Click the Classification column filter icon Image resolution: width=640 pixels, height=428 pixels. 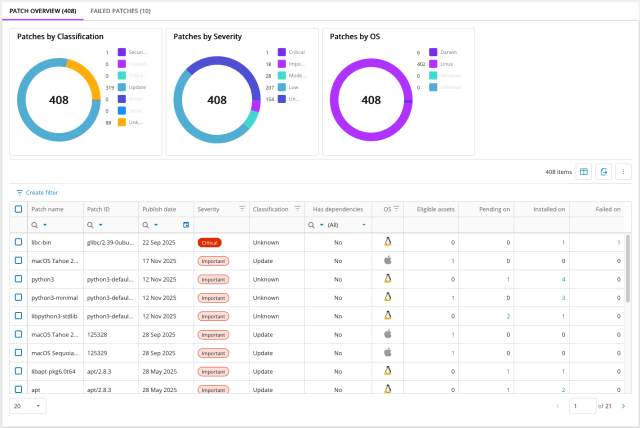296,209
